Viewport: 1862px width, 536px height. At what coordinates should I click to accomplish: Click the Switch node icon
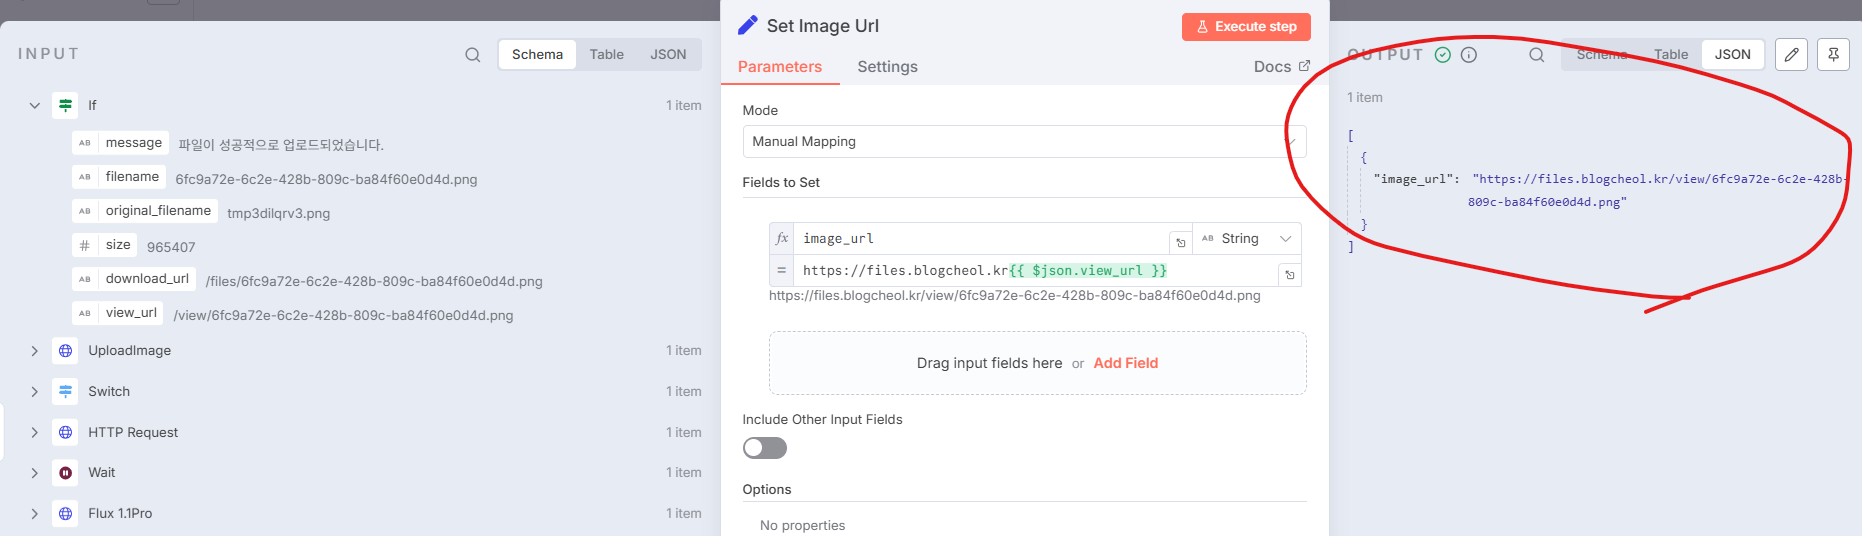65,392
